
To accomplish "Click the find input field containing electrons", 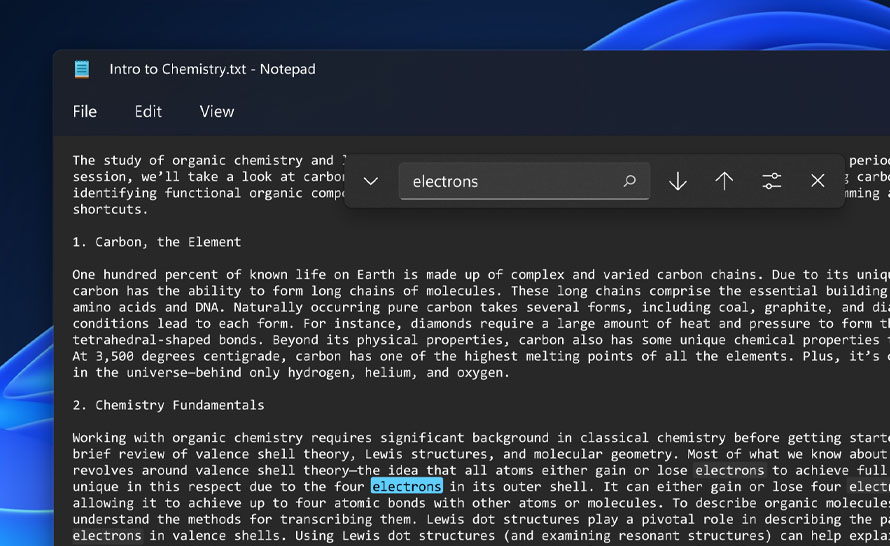I will coord(524,182).
